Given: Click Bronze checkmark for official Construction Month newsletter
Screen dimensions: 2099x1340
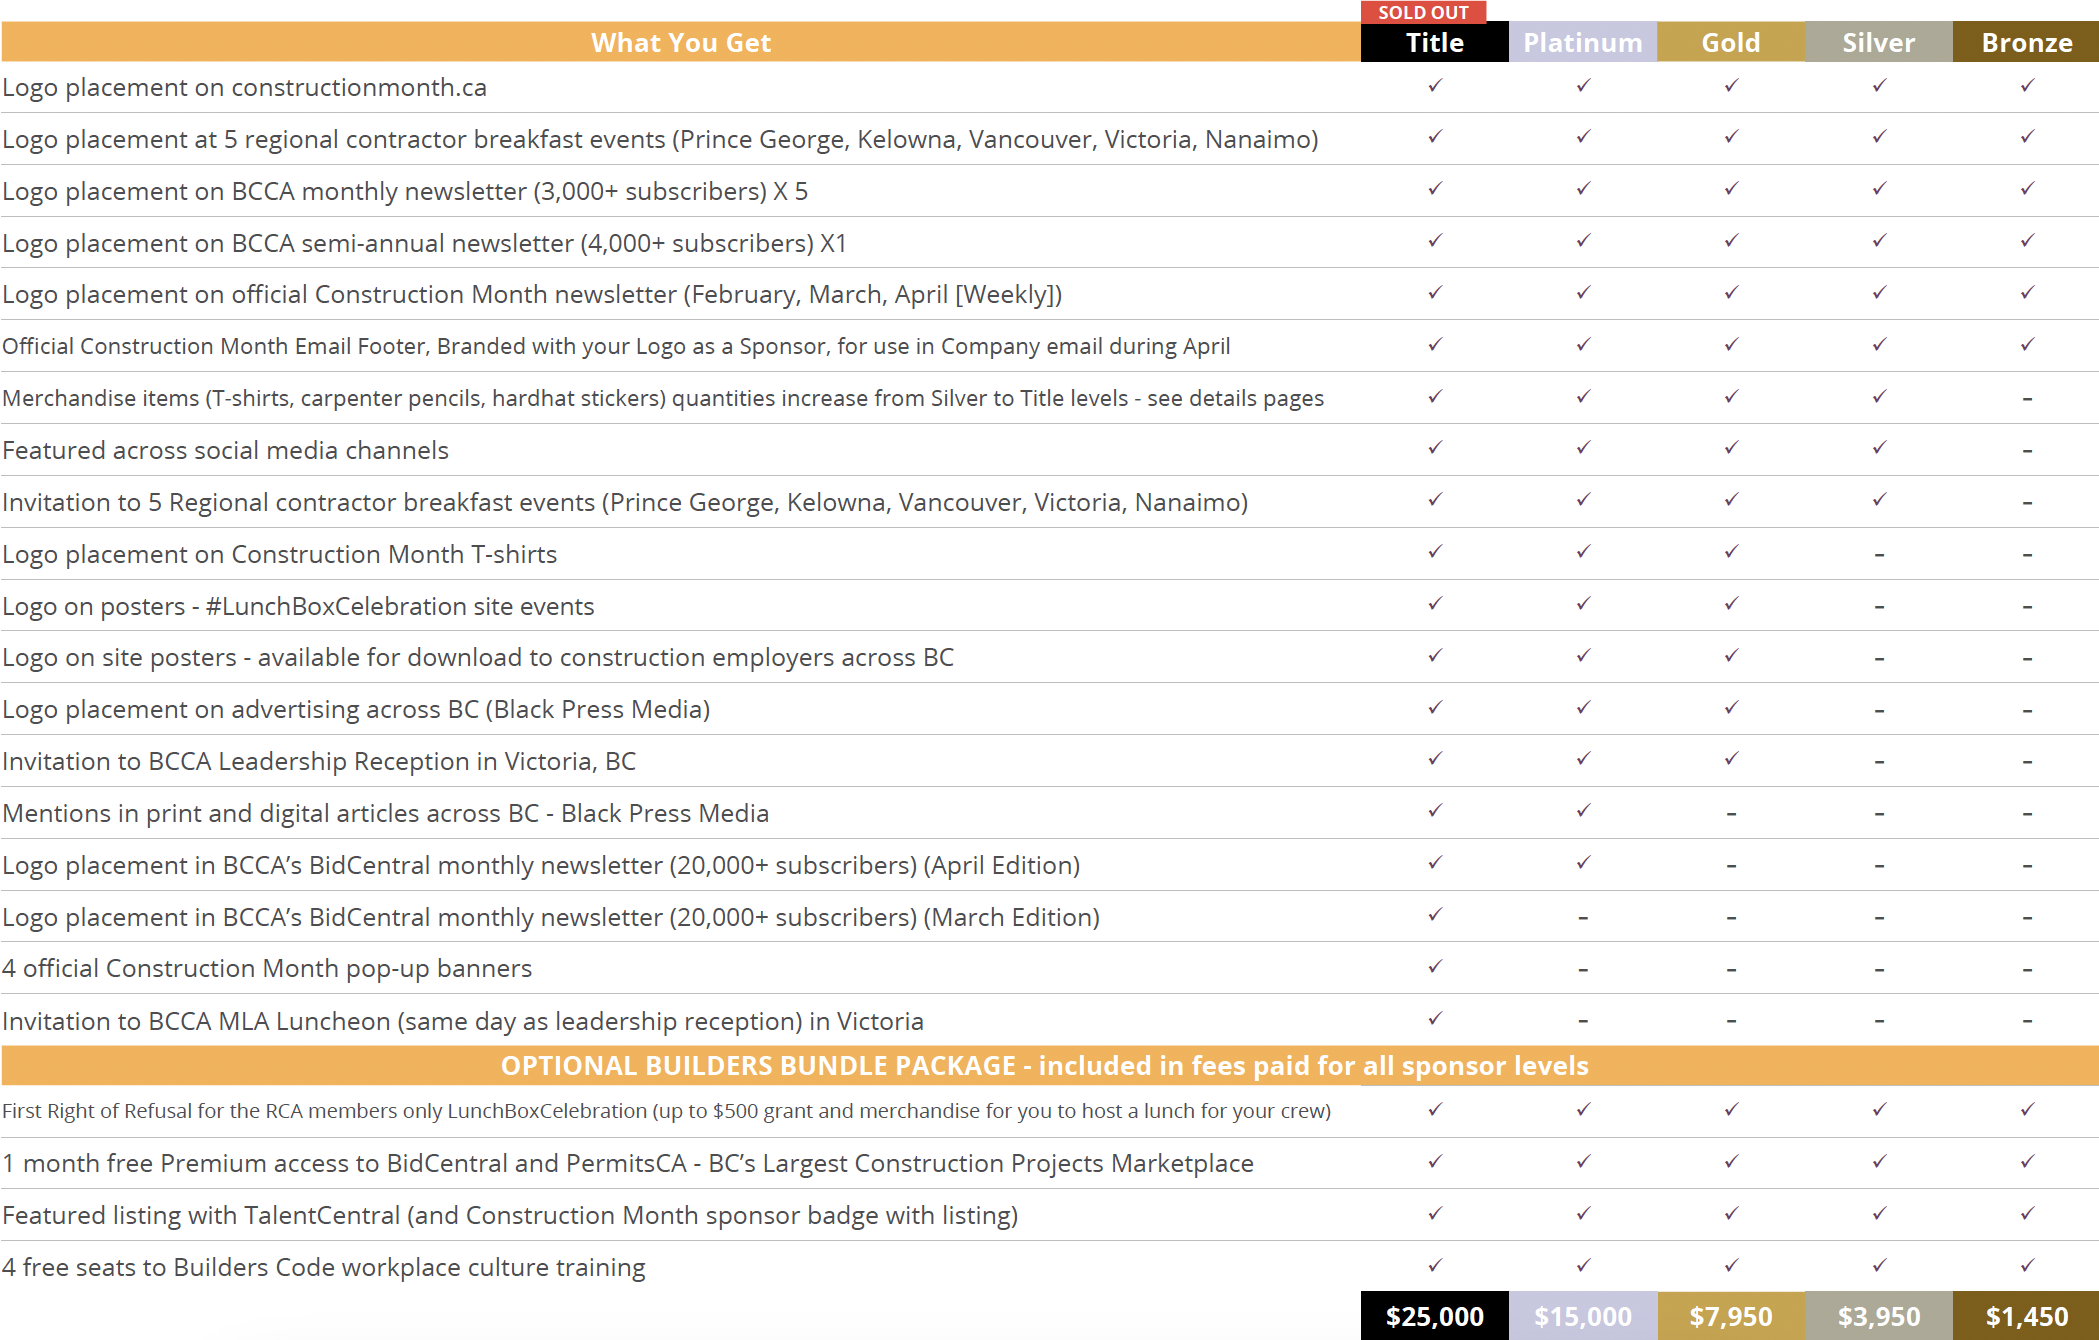Looking at the screenshot, I should pyautogui.click(x=2027, y=293).
